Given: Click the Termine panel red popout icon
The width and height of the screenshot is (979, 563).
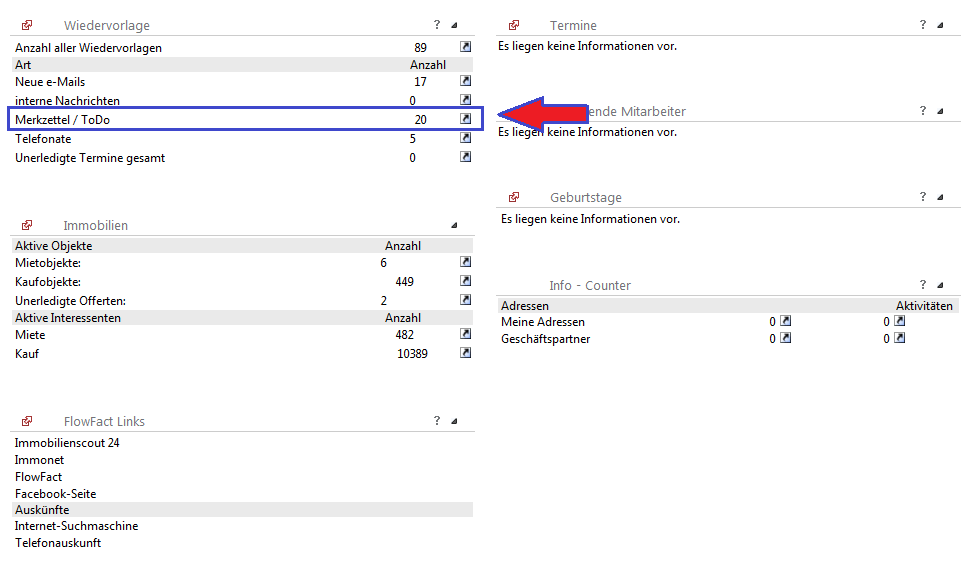Looking at the screenshot, I should click(514, 25).
